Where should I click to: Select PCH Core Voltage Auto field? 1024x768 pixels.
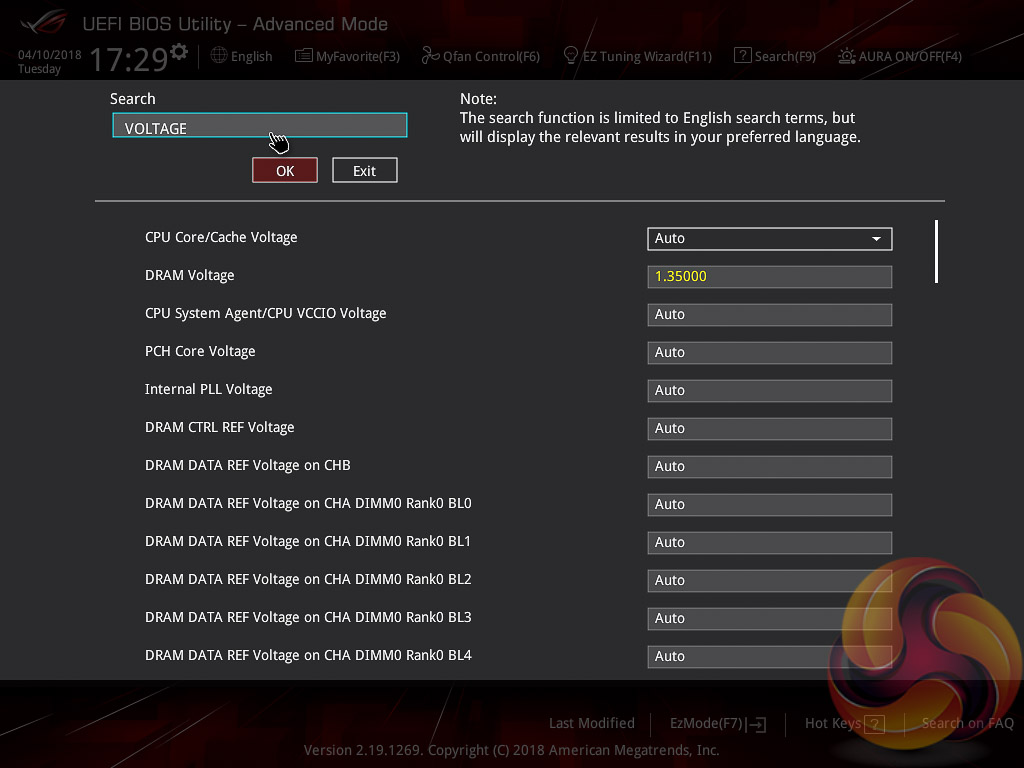pos(769,353)
